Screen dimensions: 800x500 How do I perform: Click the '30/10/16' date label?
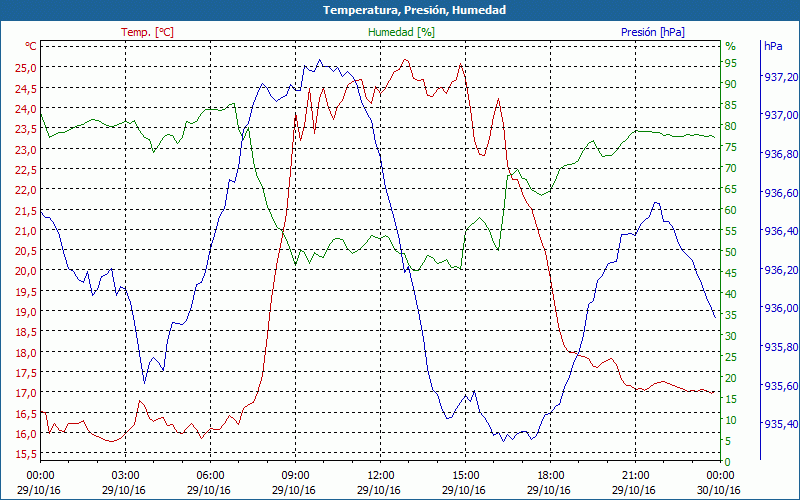pos(718,490)
